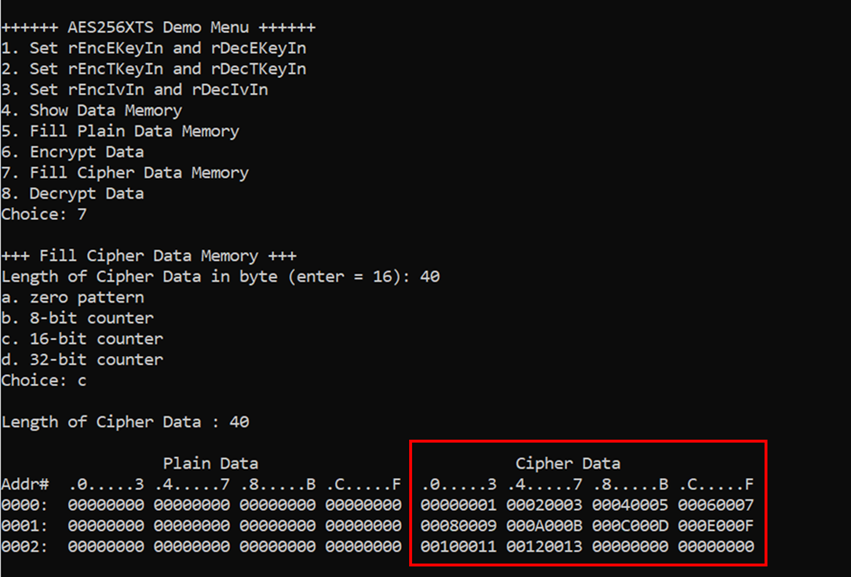Viewport: 851px width, 577px height.
Task: Click the length value 40 after enter prompt
Action: click(430, 277)
